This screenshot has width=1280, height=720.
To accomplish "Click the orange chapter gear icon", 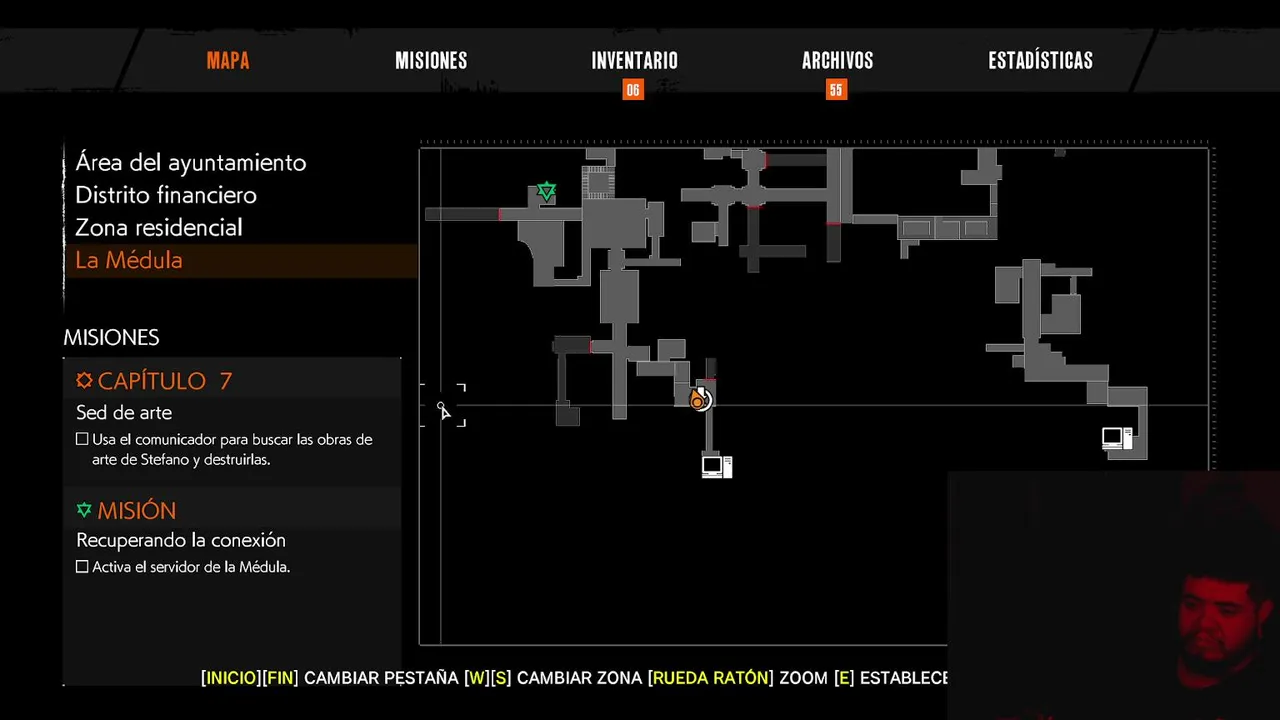I will 84,380.
